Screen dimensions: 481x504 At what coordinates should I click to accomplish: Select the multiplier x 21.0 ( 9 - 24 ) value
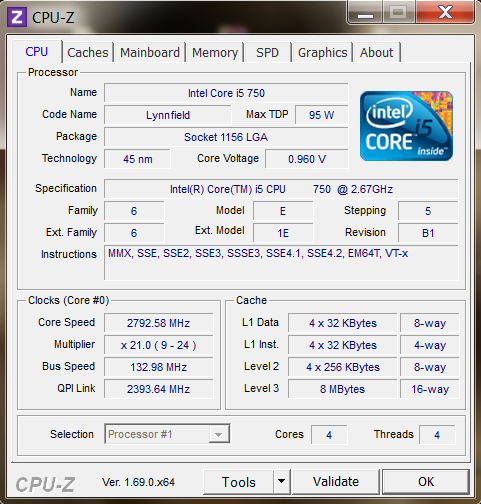(159, 345)
